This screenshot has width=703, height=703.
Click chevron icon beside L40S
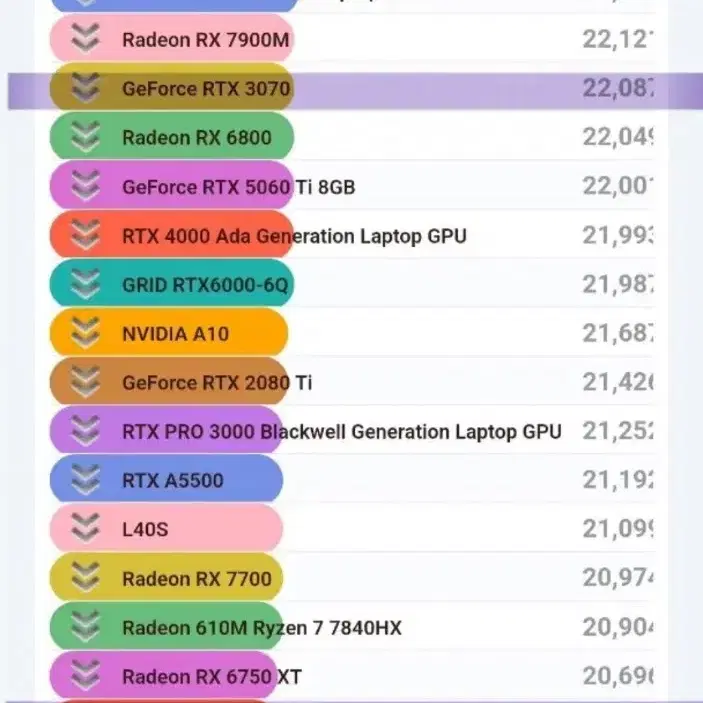tap(85, 529)
